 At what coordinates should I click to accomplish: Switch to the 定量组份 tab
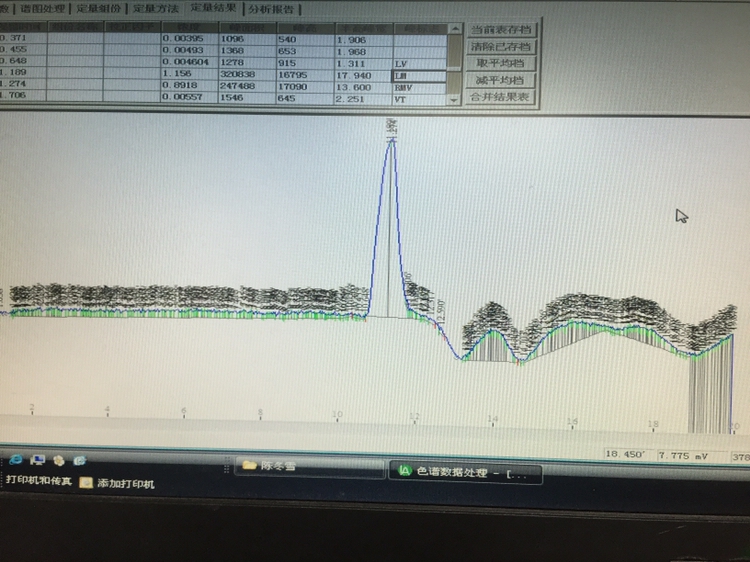(x=99, y=9)
